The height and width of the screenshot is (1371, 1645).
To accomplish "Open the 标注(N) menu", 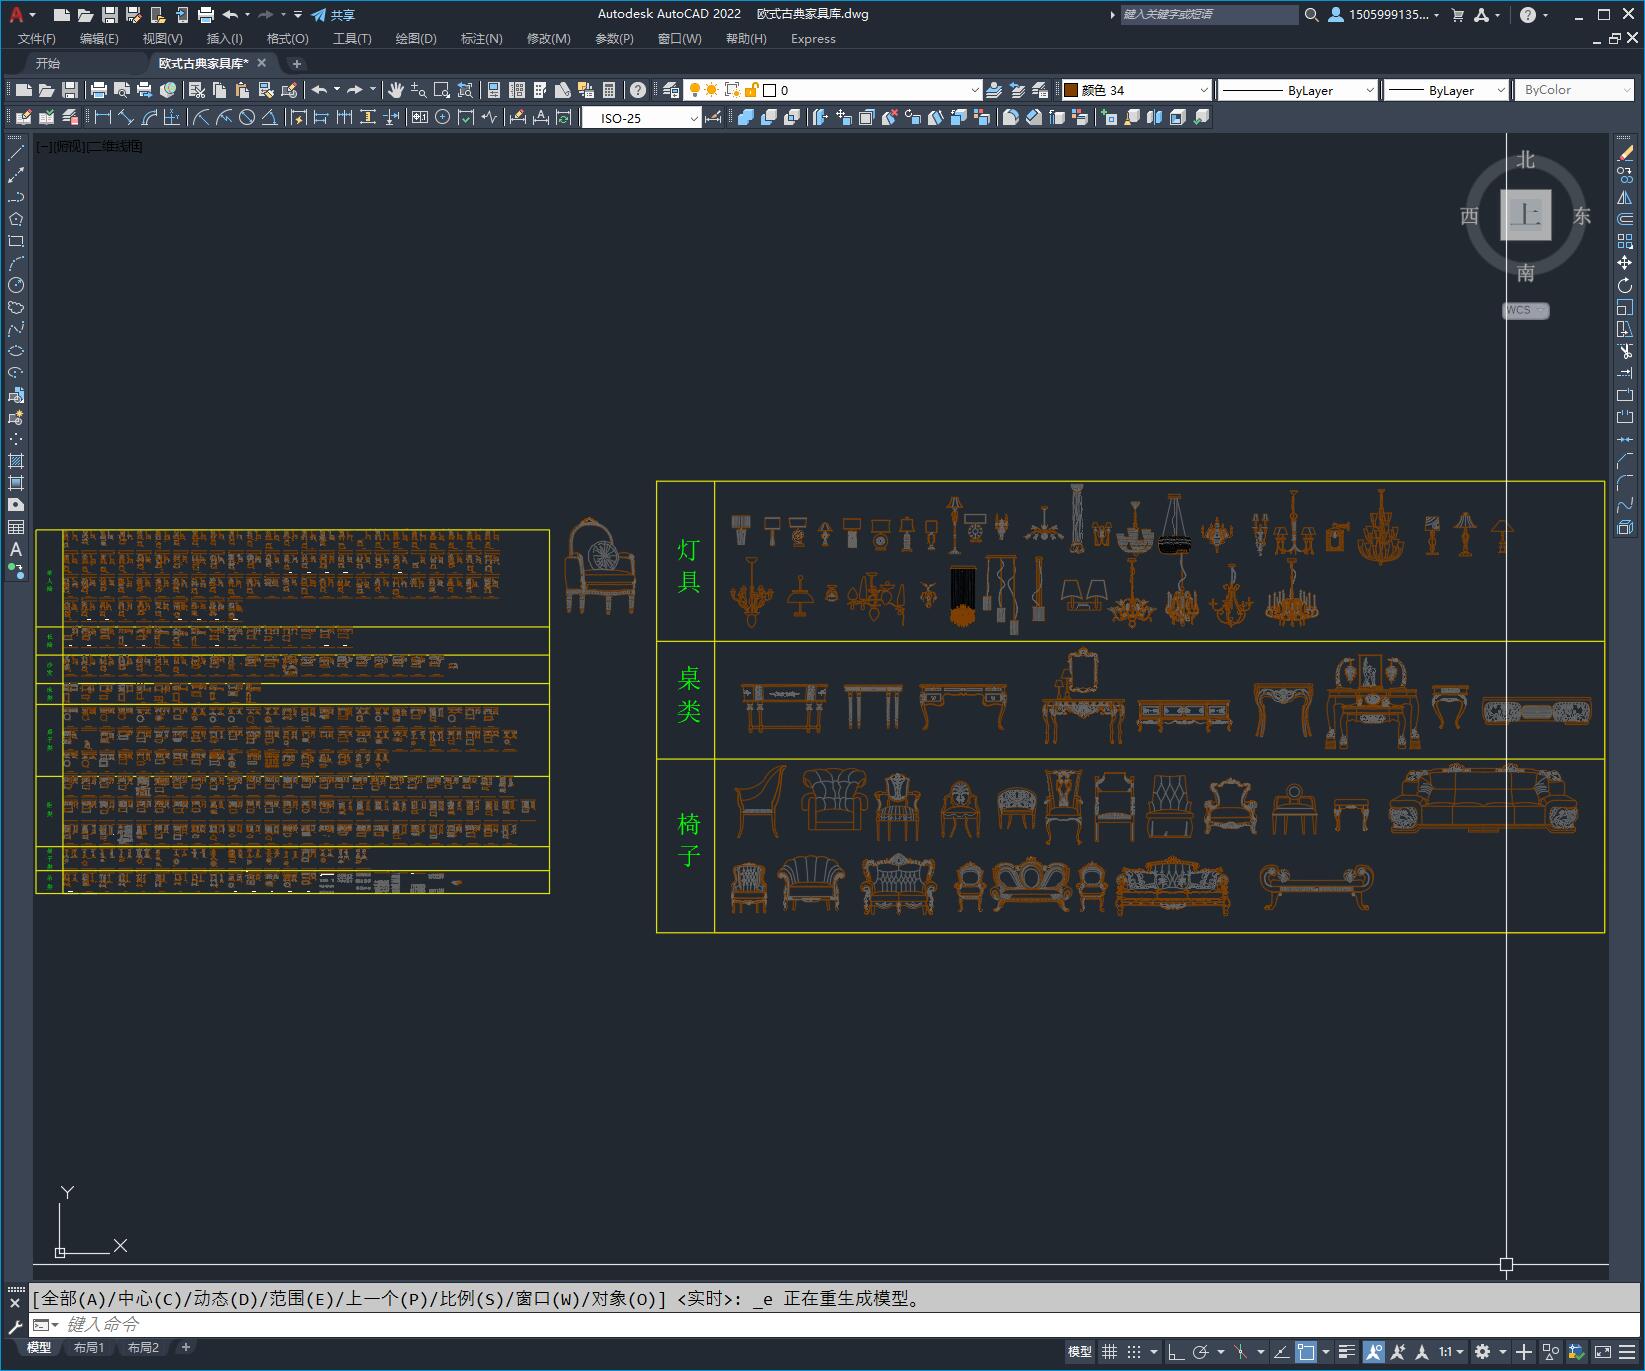I will [x=481, y=39].
